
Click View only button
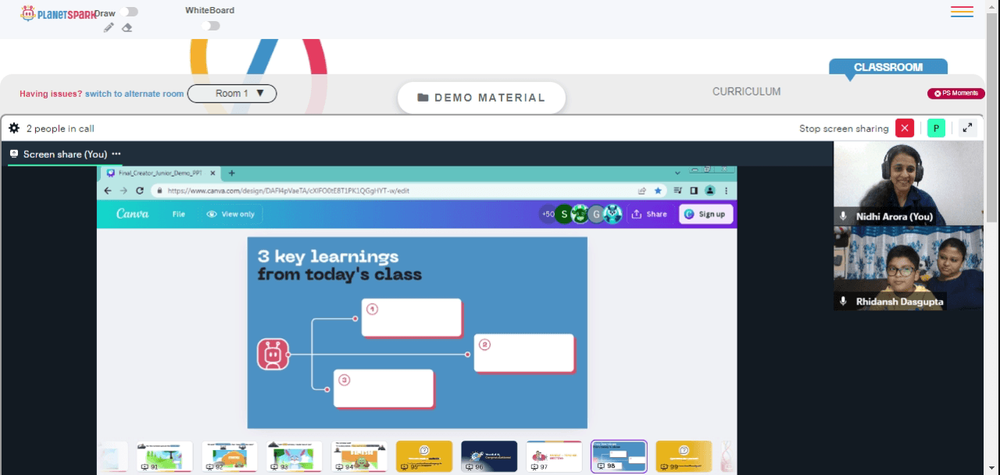(231, 214)
